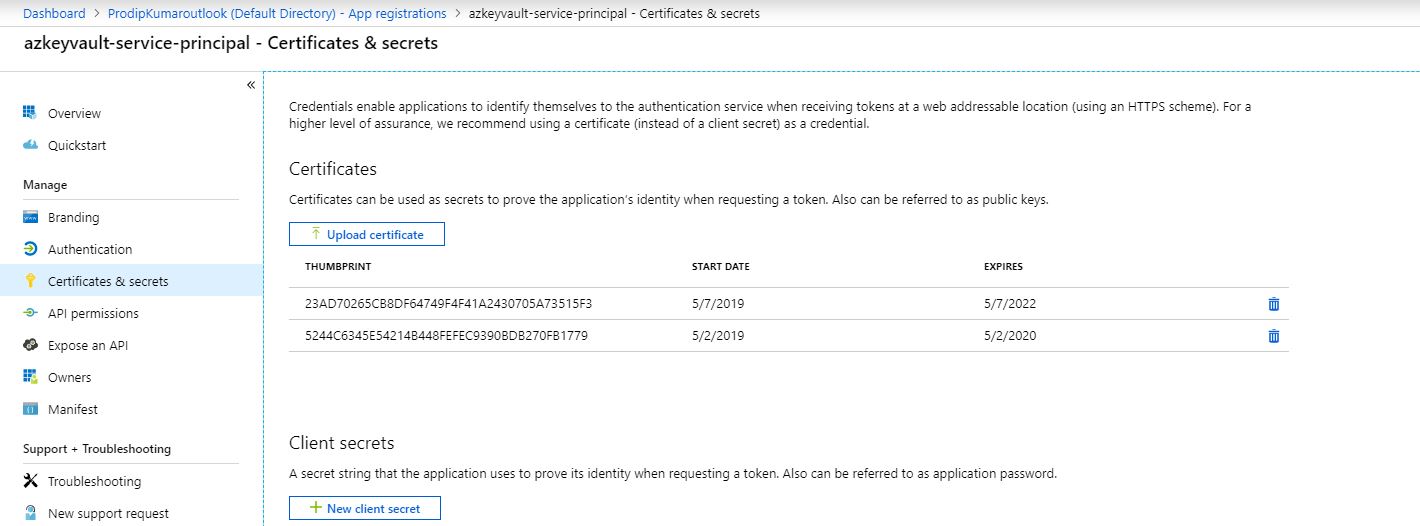Select the Branding icon in Manage section

pyautogui.click(x=30, y=217)
